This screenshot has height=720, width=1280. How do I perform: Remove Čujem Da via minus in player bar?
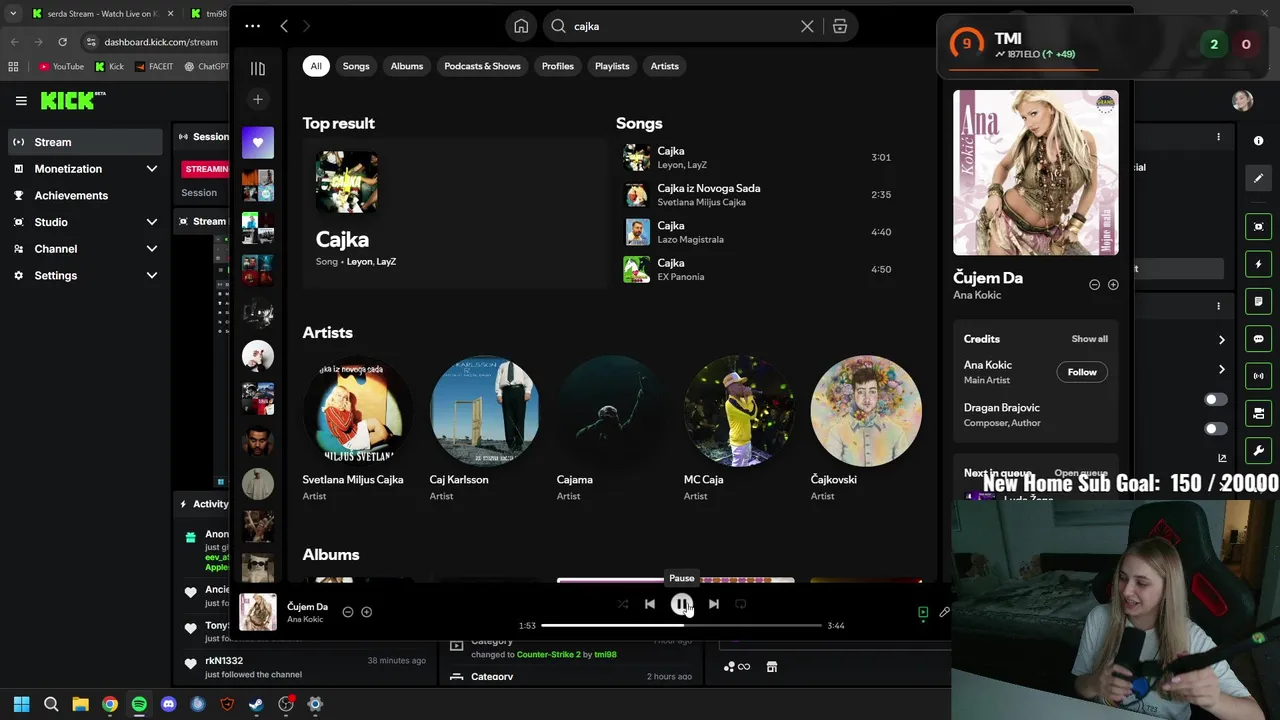(x=348, y=612)
